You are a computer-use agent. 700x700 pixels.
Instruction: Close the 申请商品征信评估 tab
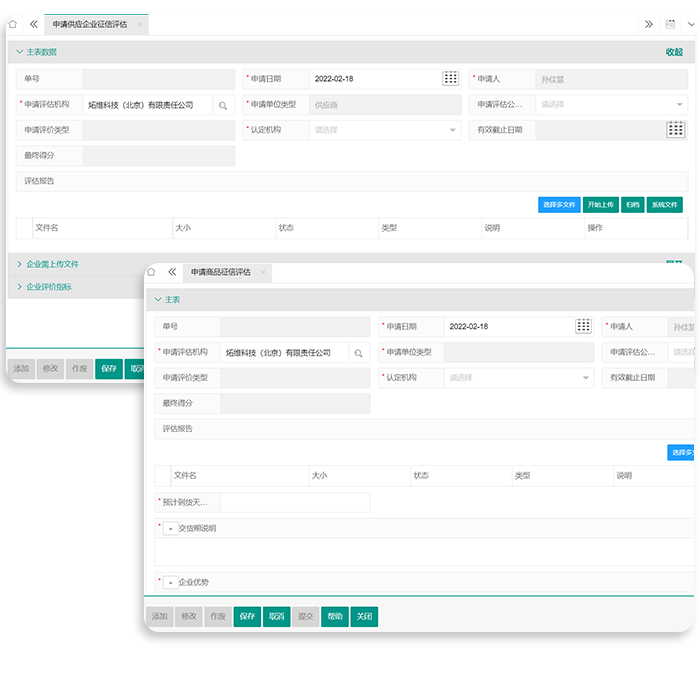[x=263, y=272]
